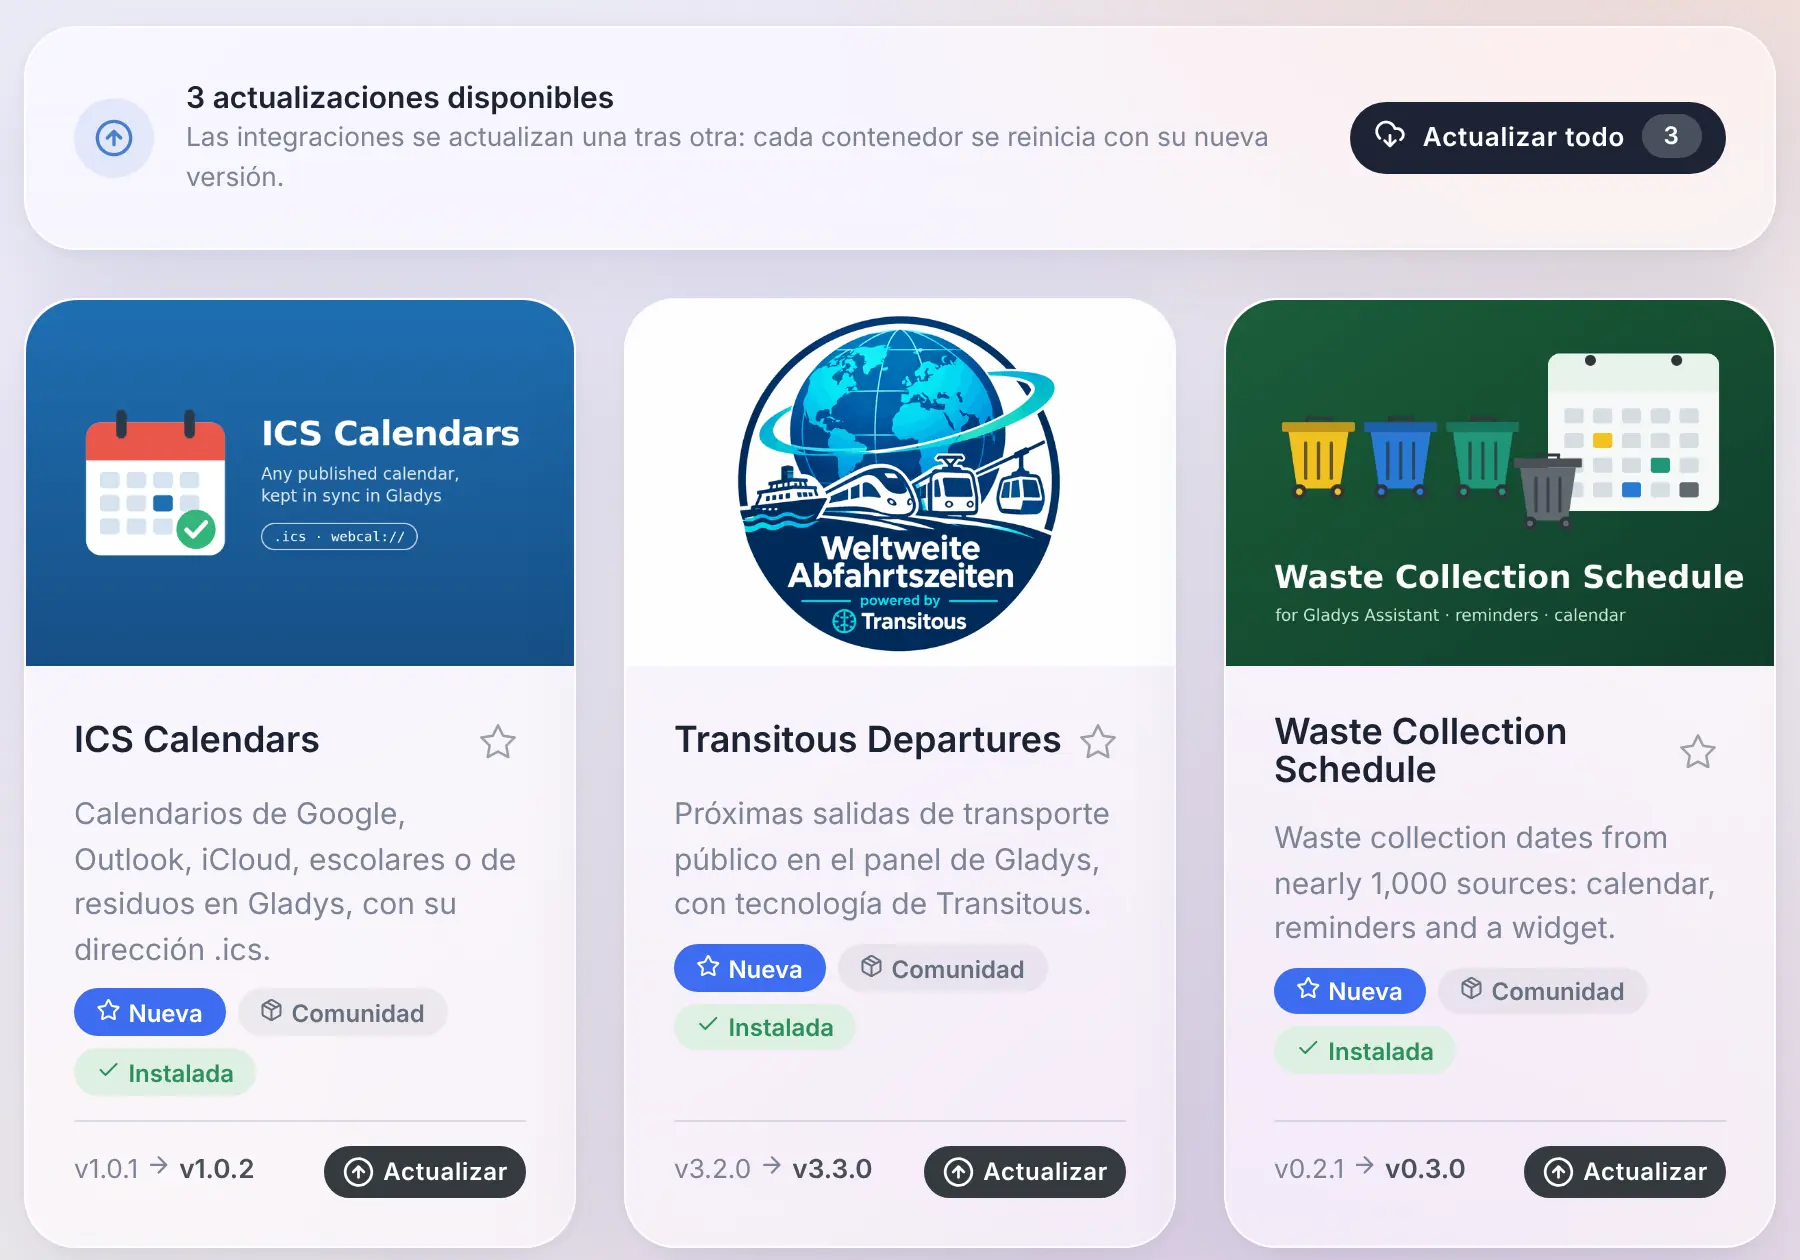Click old version v0.2.1 text
This screenshot has height=1260, width=1800.
point(1309,1168)
